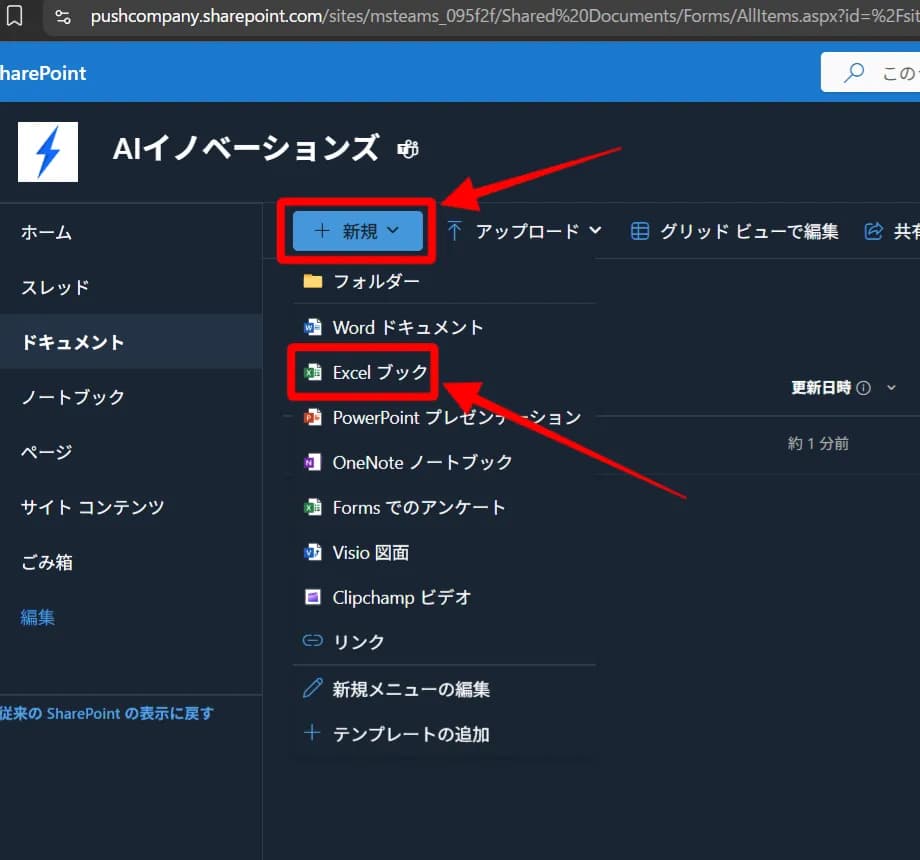Click the grid view icon
The image size is (920, 860).
tap(640, 231)
